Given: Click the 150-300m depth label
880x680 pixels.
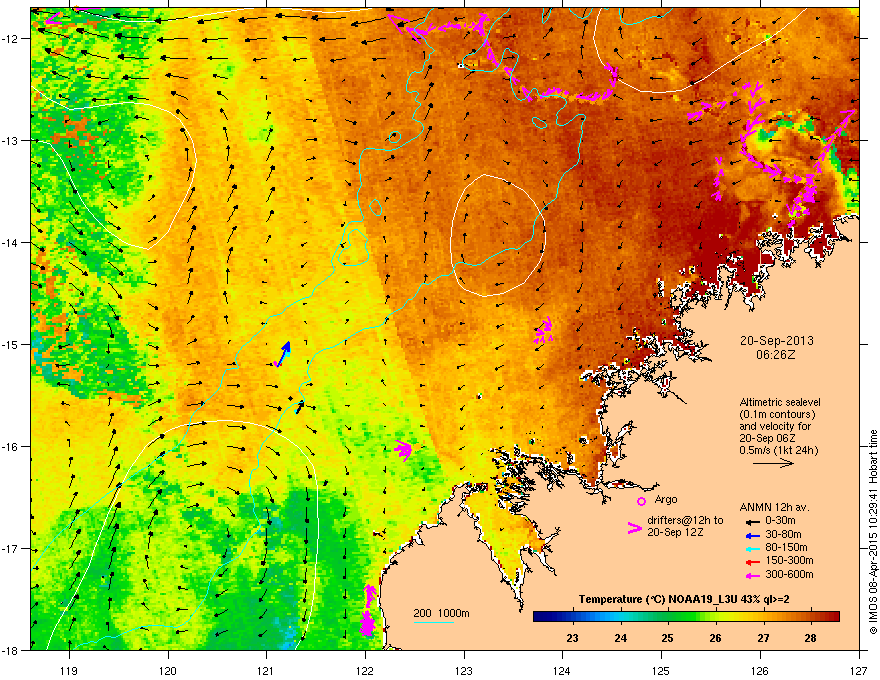Looking at the screenshot, I should pyautogui.click(x=789, y=560).
